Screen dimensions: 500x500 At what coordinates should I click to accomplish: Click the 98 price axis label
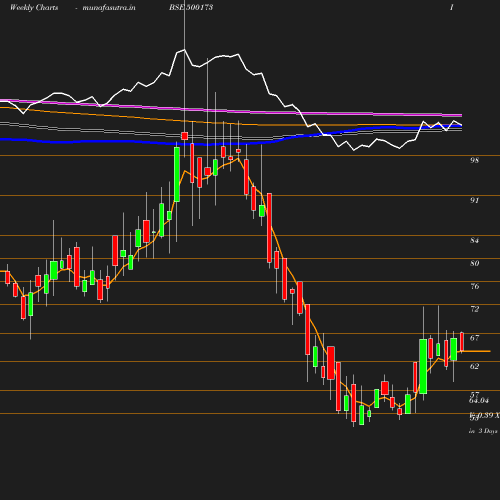[474, 160]
